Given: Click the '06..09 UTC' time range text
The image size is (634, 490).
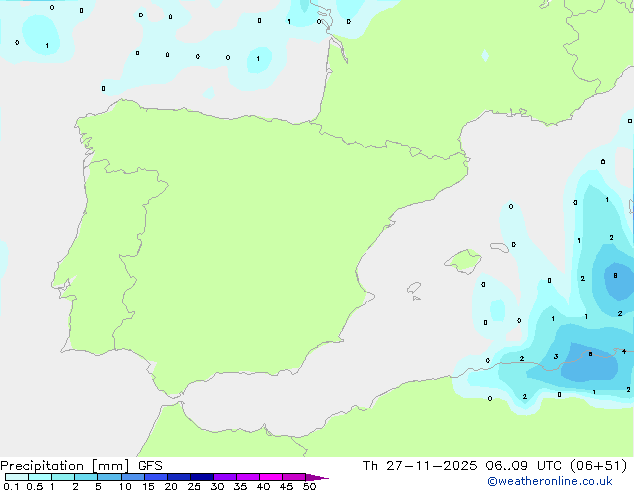Looking at the screenshot, I should pyautogui.click(x=524, y=466).
